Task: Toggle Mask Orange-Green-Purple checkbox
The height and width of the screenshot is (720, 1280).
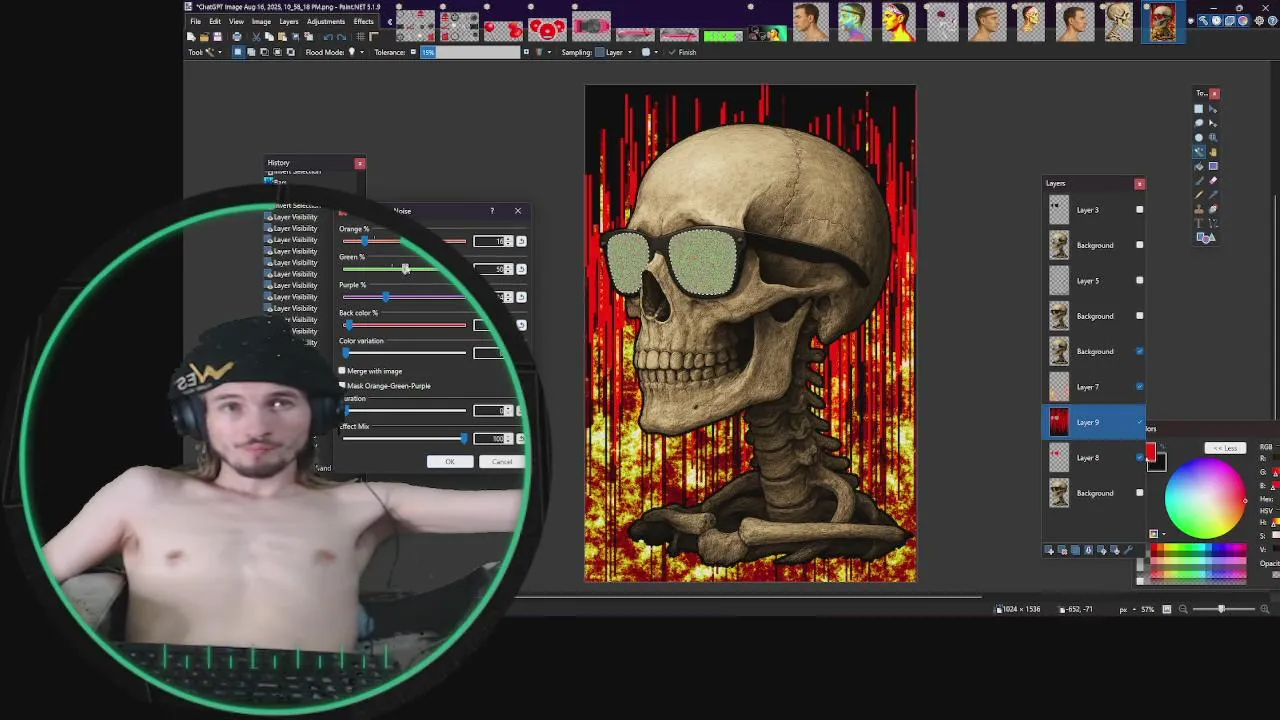Action: [x=342, y=385]
